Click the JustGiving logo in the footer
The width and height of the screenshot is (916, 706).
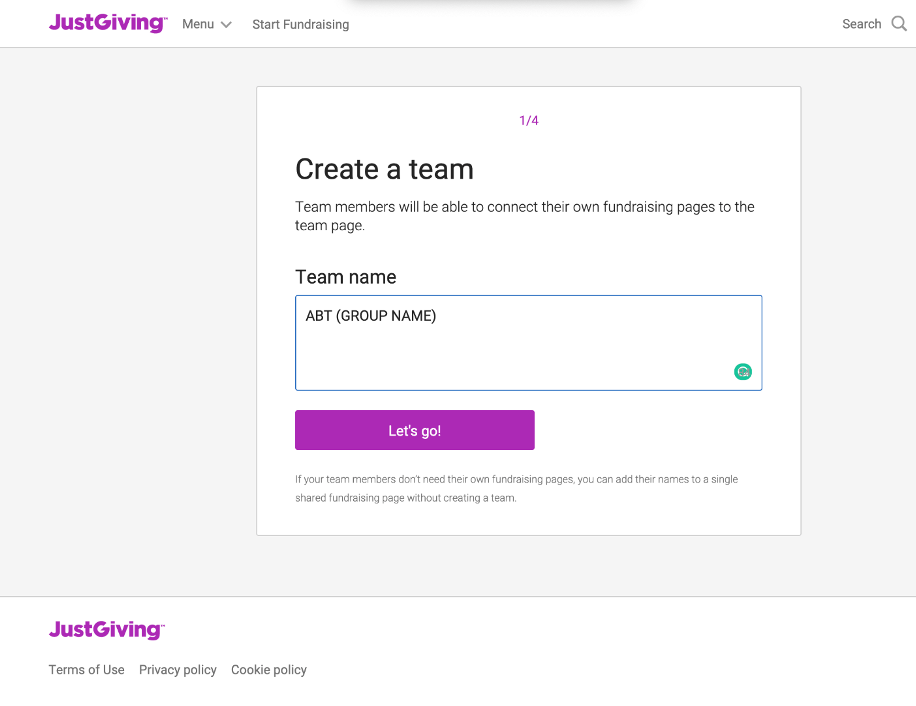(107, 630)
